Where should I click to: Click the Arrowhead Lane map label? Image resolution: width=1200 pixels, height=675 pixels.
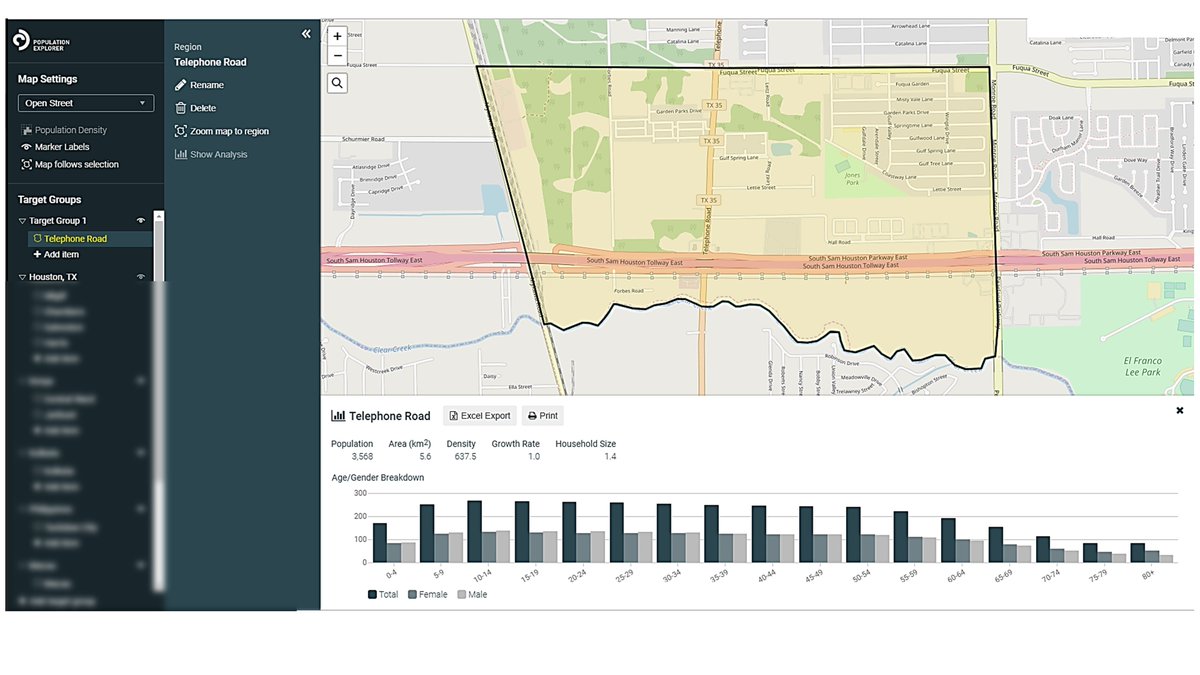pyautogui.click(x=912, y=28)
